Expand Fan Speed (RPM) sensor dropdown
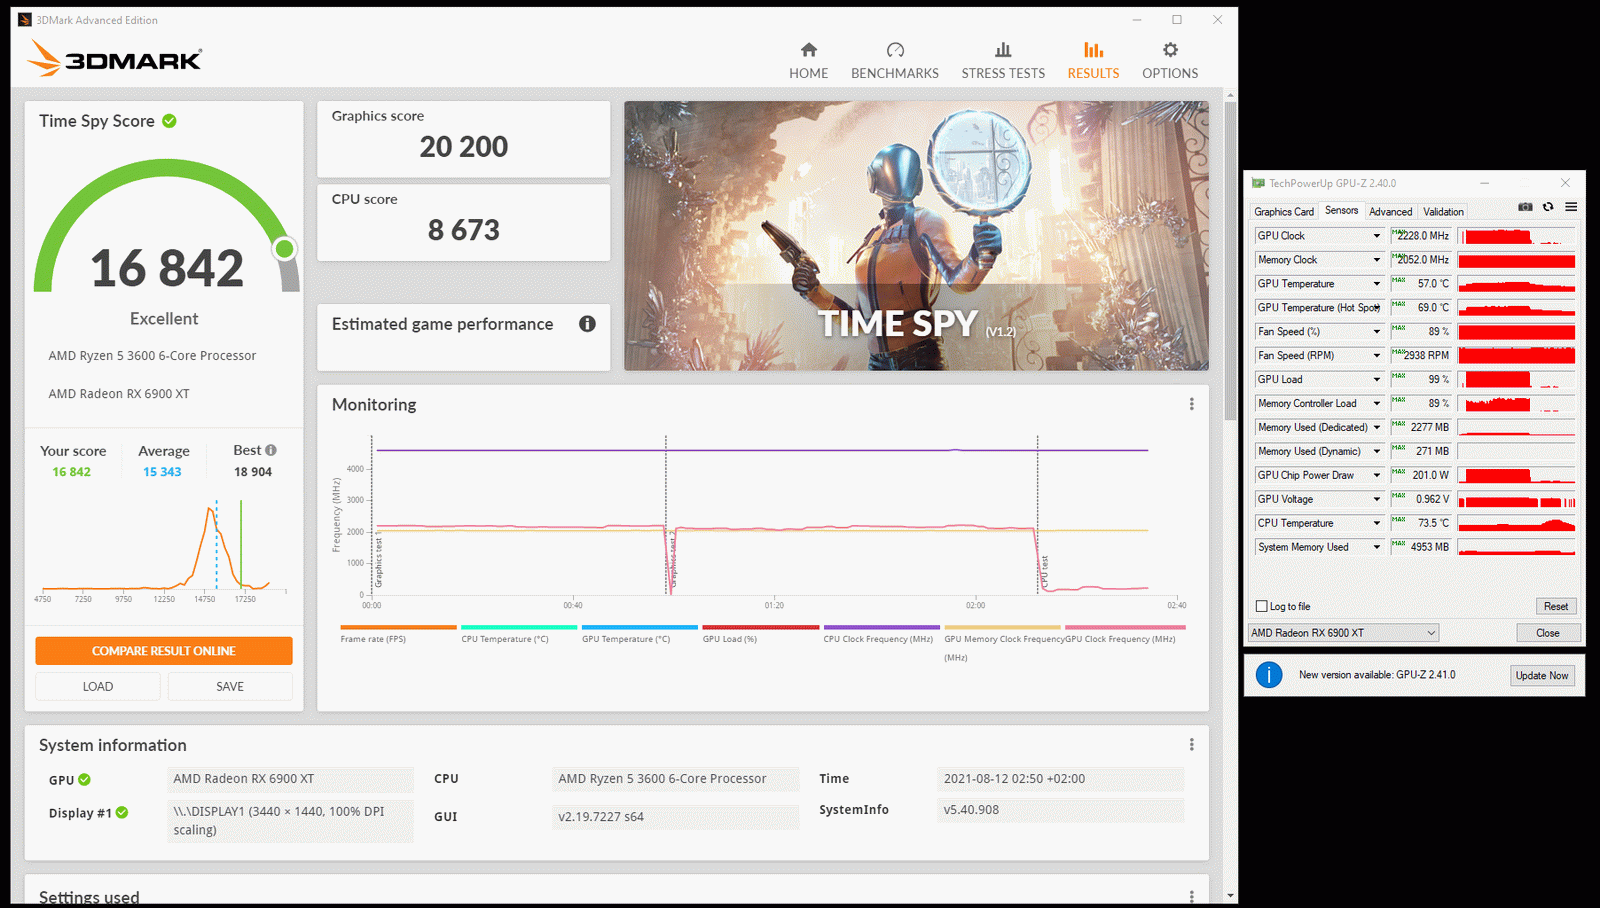The image size is (1600, 908). point(1376,356)
